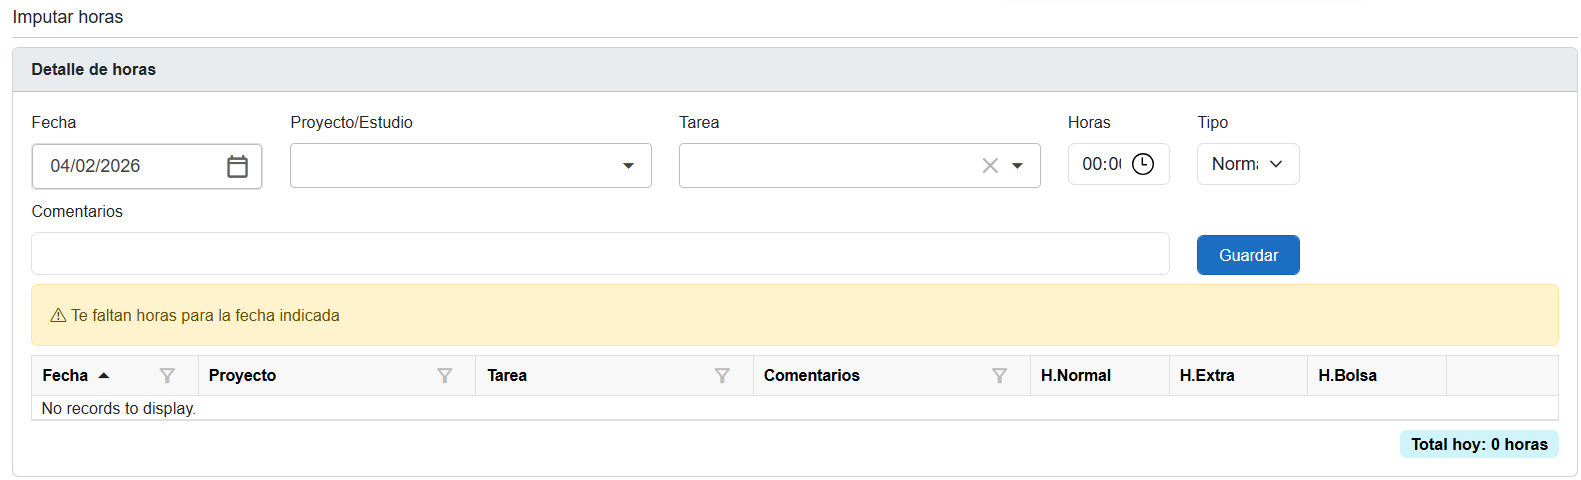Screen dimensions: 1581x480
Task: Open filter for Tarea column
Action: click(722, 376)
